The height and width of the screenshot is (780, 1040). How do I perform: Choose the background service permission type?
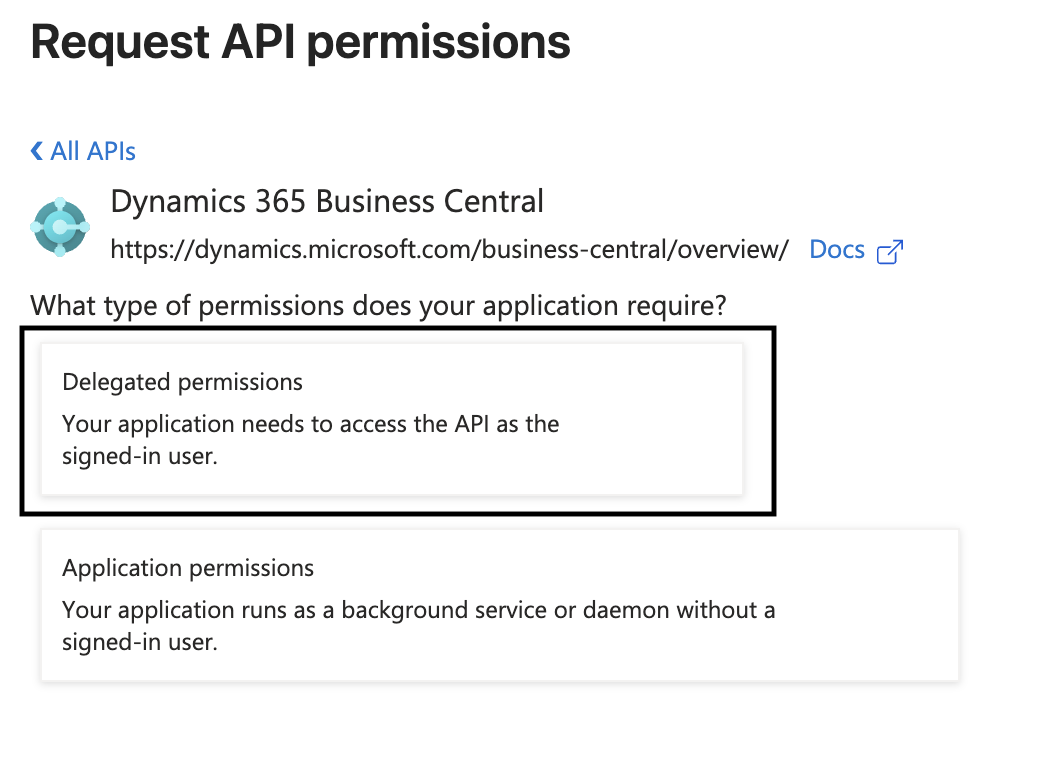[500, 605]
